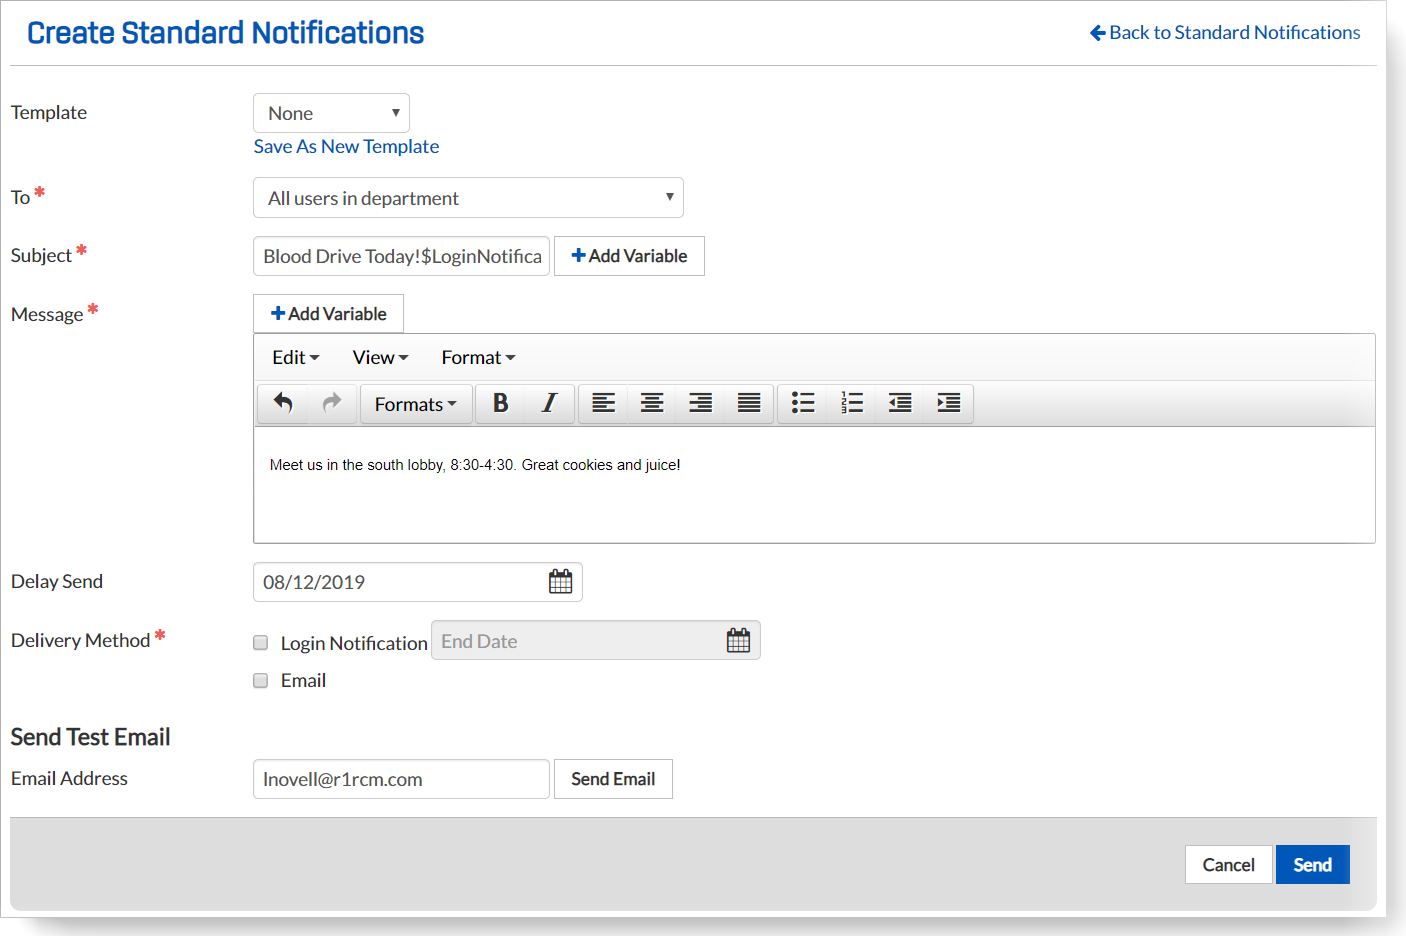Create a bulleted list in the message

pos(803,403)
